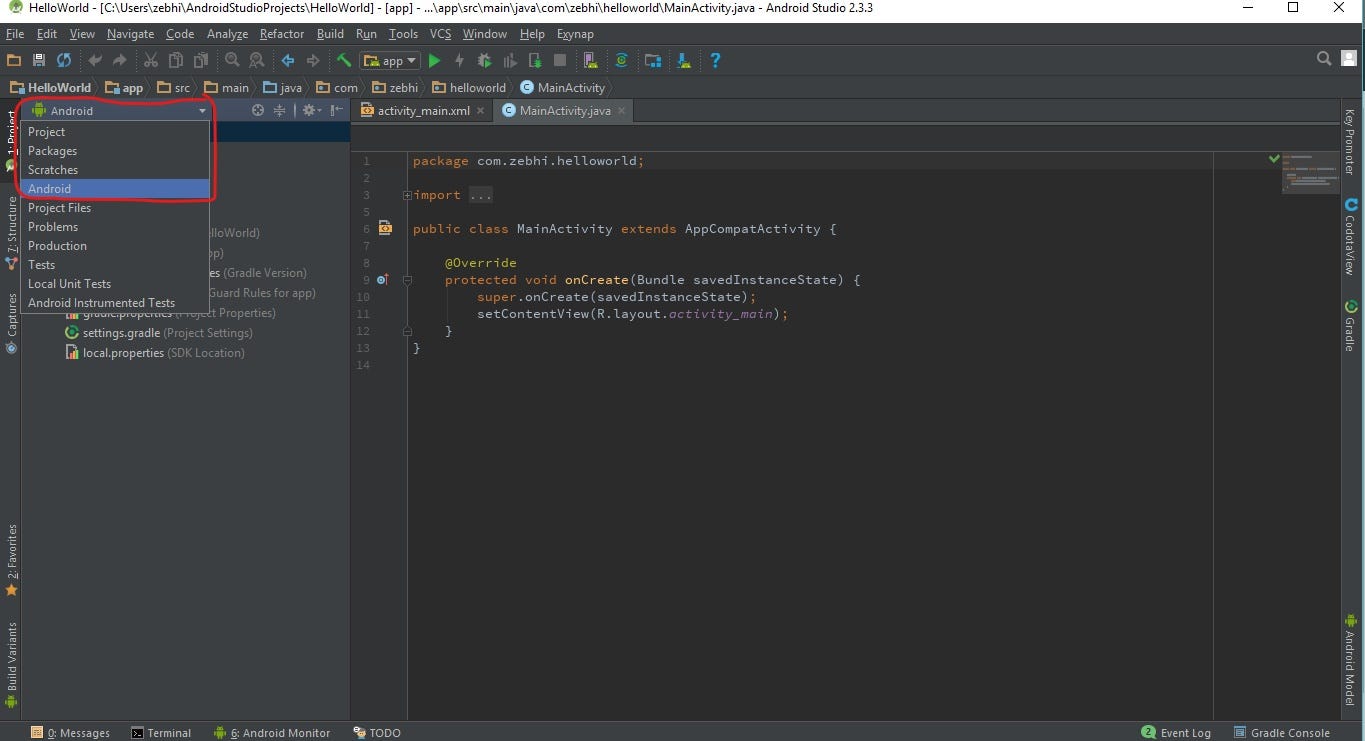Open the Android view selector dropdown
Image resolution: width=1365 pixels, height=741 pixels.
click(118, 111)
